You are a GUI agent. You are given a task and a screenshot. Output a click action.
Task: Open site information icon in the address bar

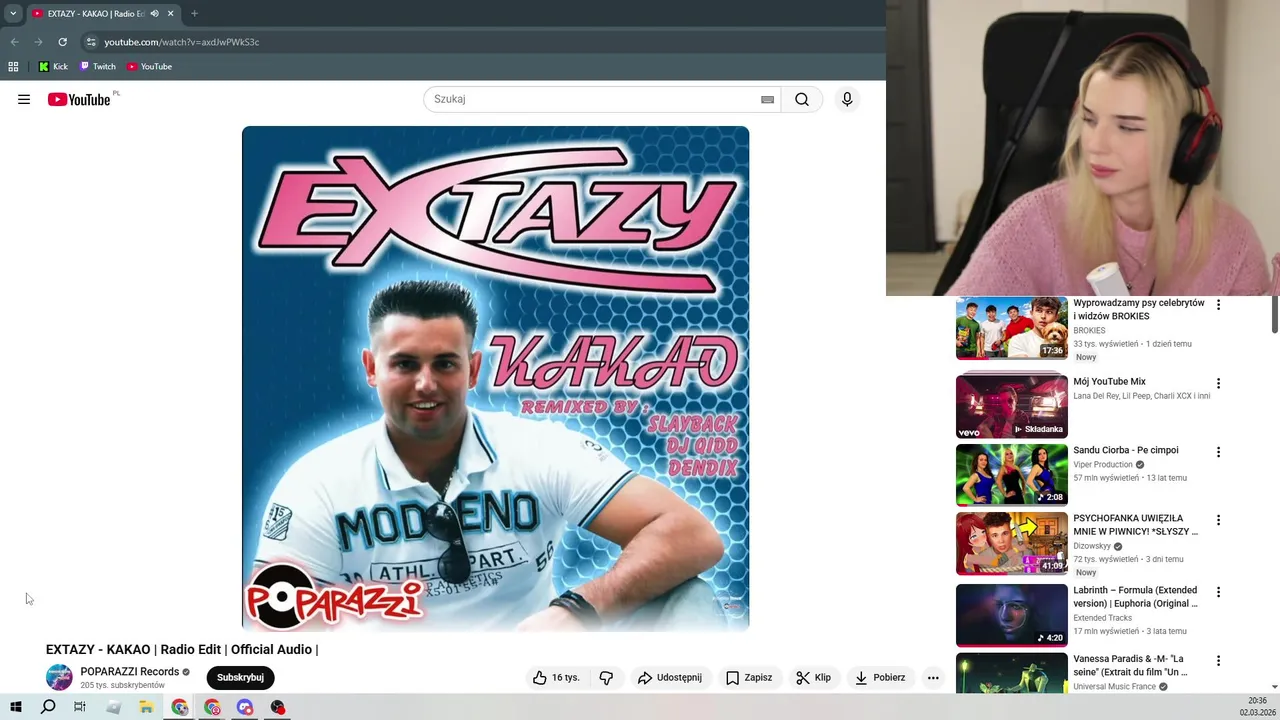tap(91, 42)
